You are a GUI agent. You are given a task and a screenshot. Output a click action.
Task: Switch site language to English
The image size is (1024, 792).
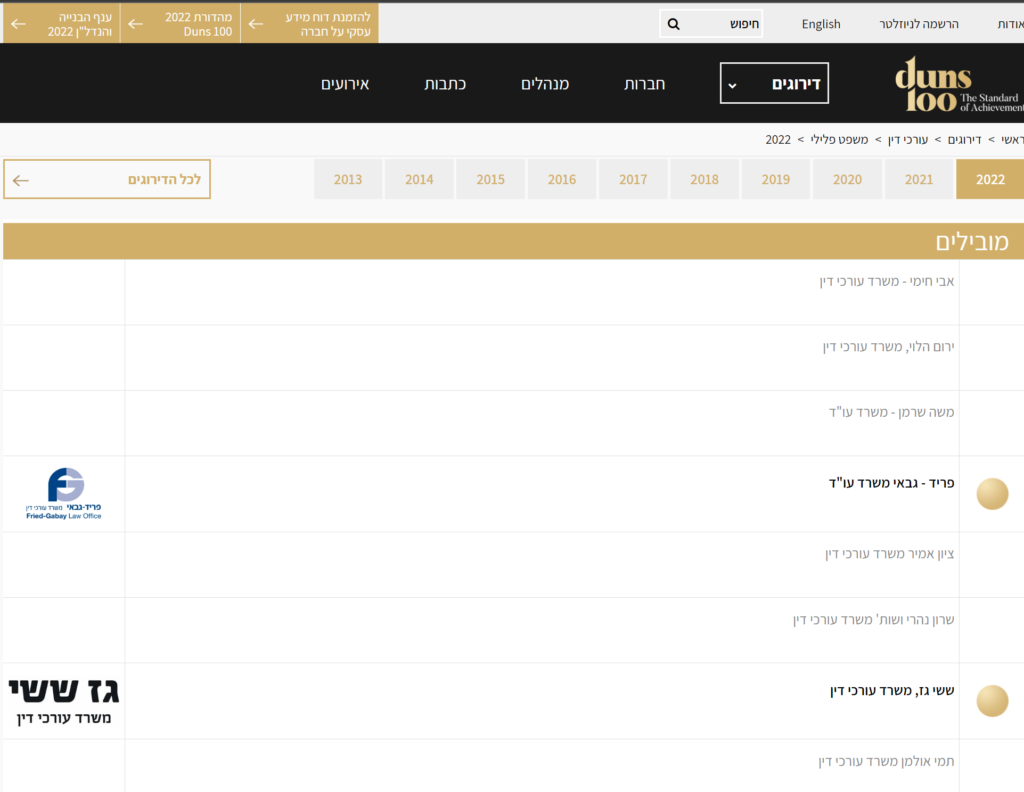pyautogui.click(x=821, y=24)
